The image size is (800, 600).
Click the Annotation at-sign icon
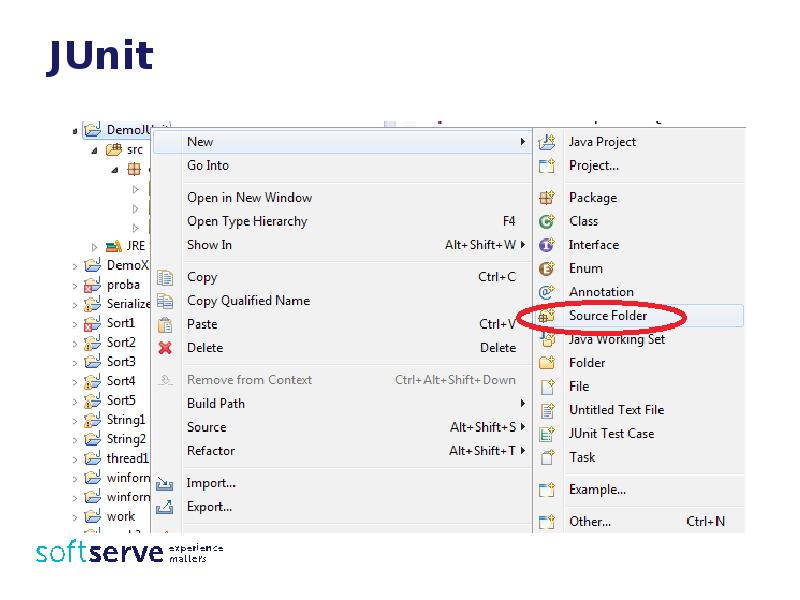[x=546, y=292]
